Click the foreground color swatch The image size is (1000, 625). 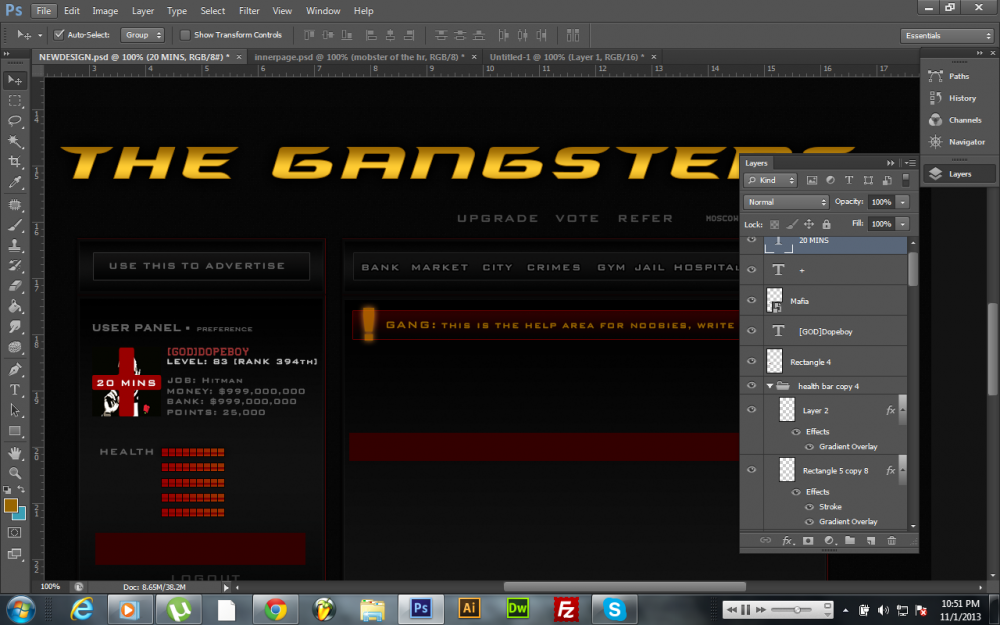11,506
